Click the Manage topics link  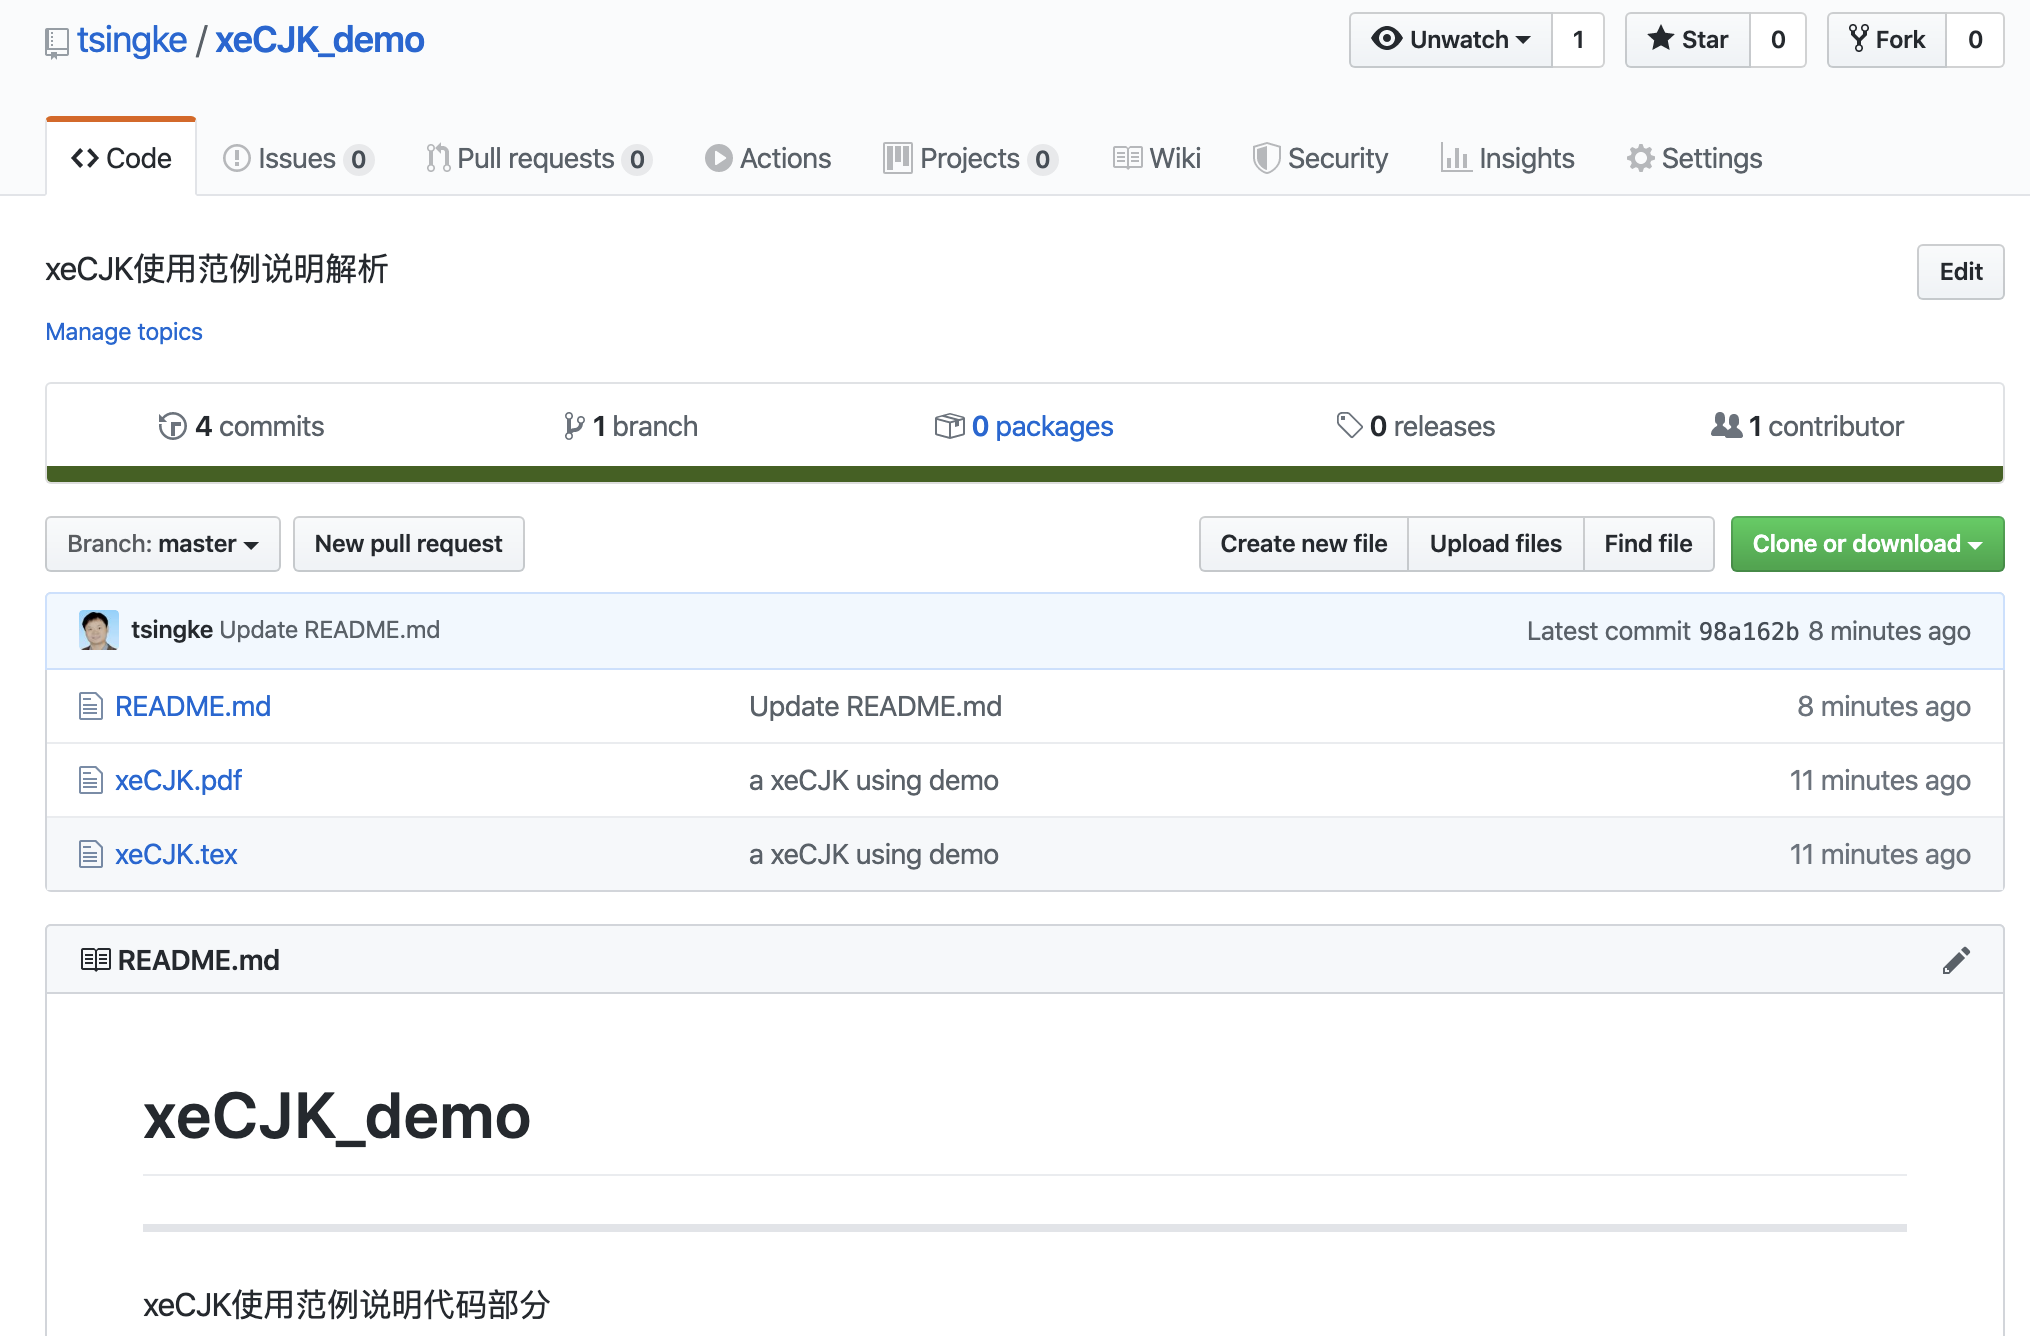point(124,332)
